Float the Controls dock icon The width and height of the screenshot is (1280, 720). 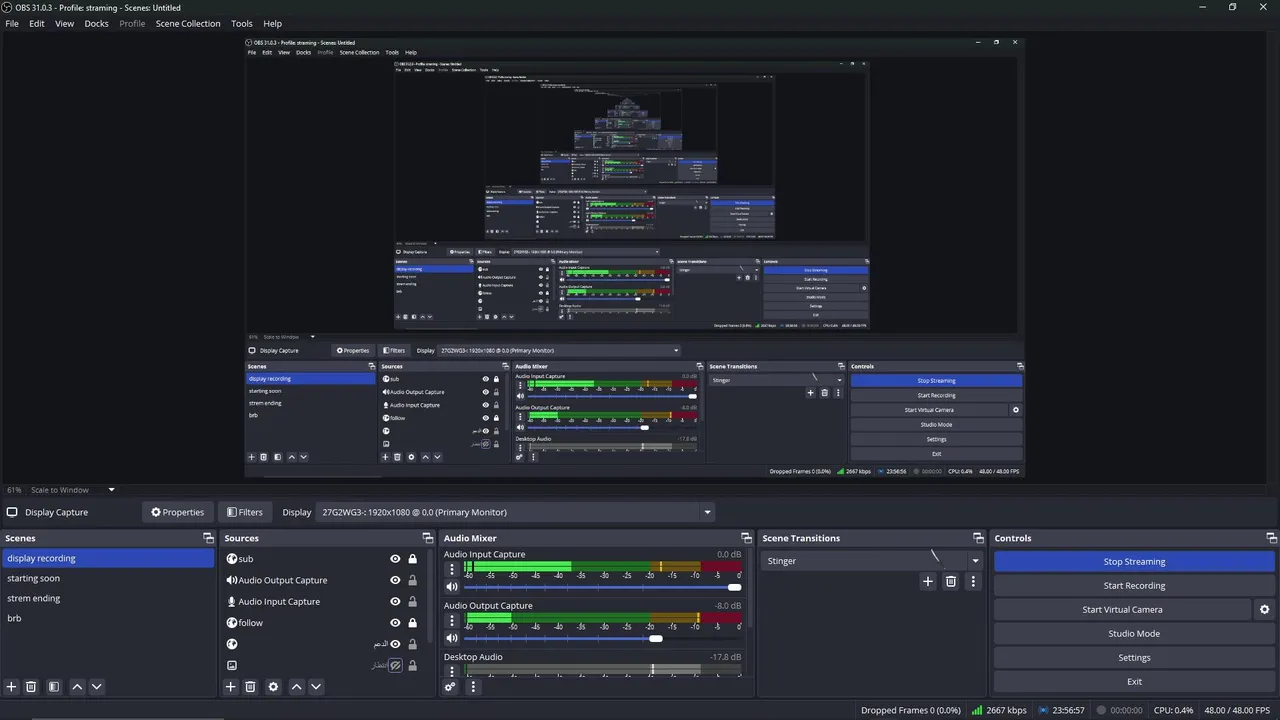coord(1271,538)
